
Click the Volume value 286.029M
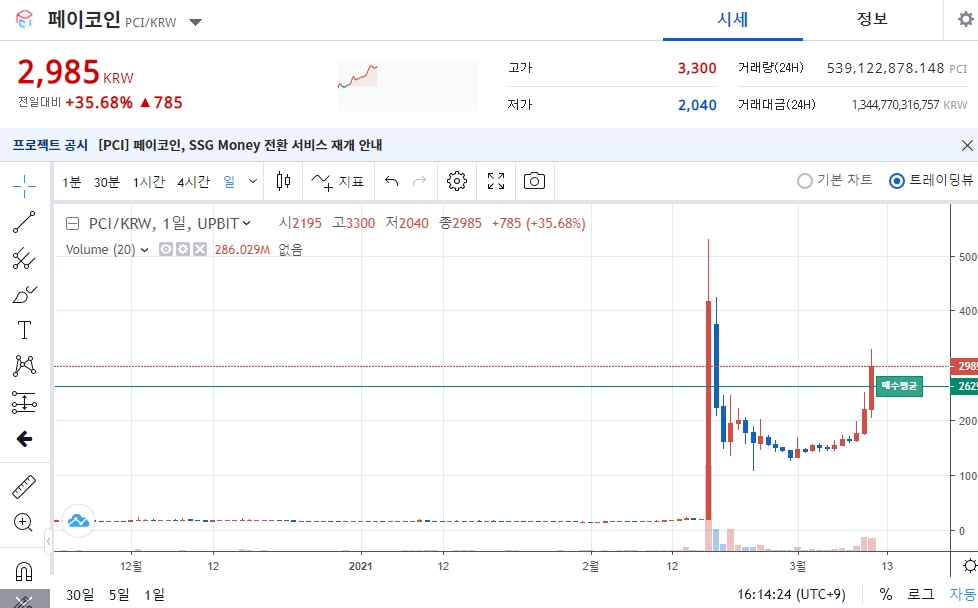[242, 250]
